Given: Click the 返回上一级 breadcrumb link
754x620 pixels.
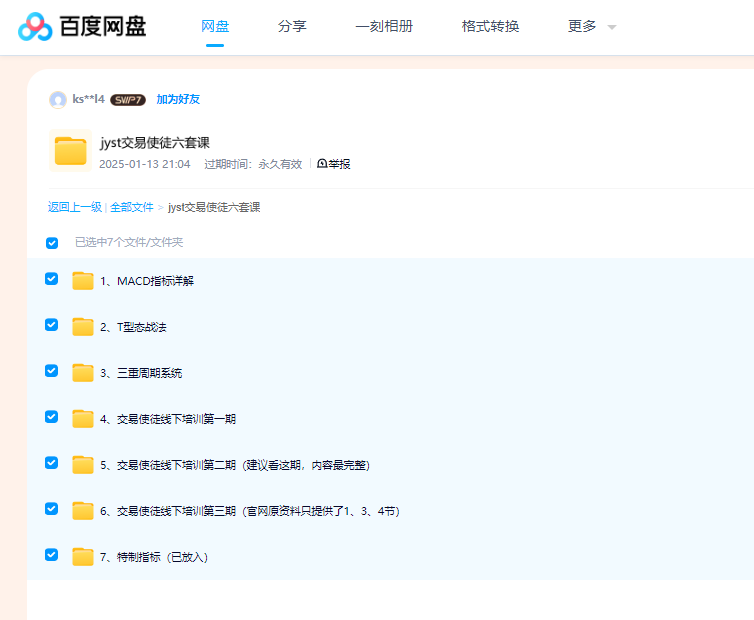Looking at the screenshot, I should click(75, 207).
